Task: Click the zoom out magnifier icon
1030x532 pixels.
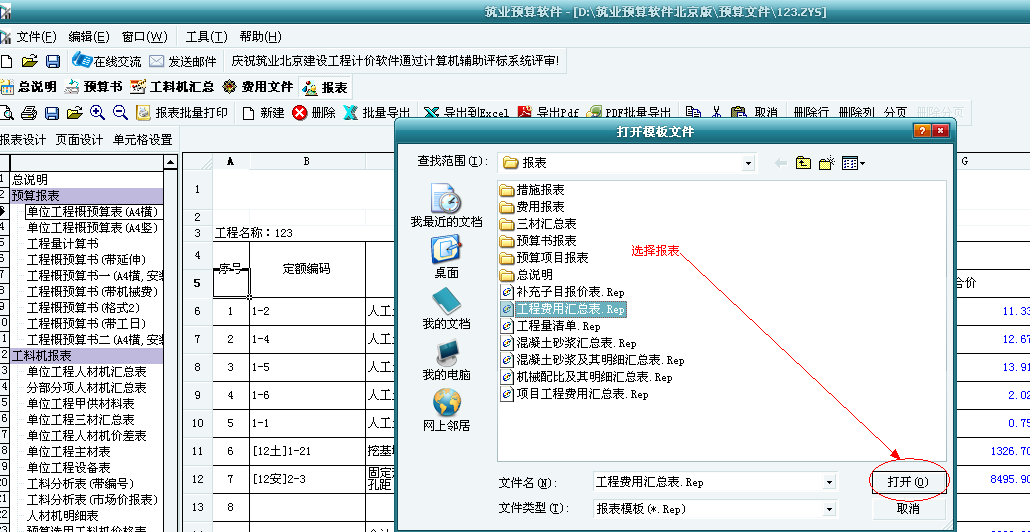Action: point(120,113)
